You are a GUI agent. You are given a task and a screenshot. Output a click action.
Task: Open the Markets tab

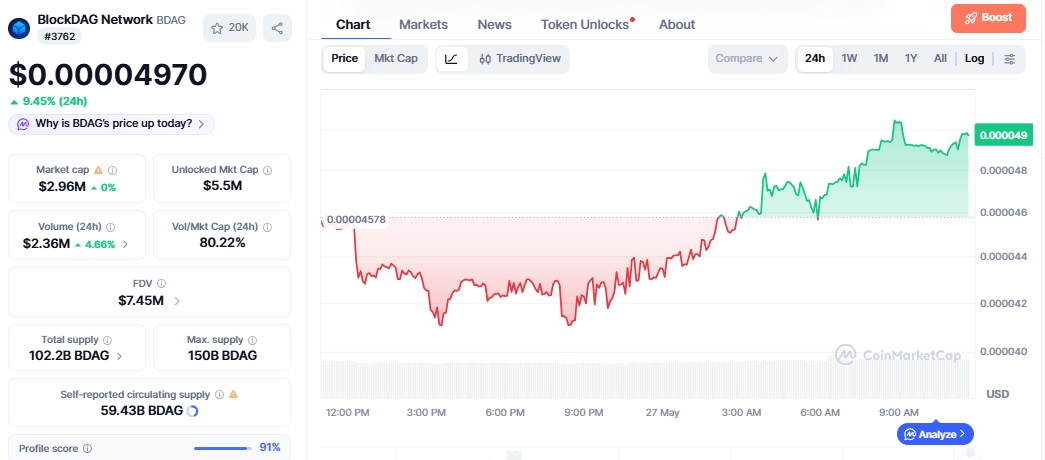tap(423, 25)
